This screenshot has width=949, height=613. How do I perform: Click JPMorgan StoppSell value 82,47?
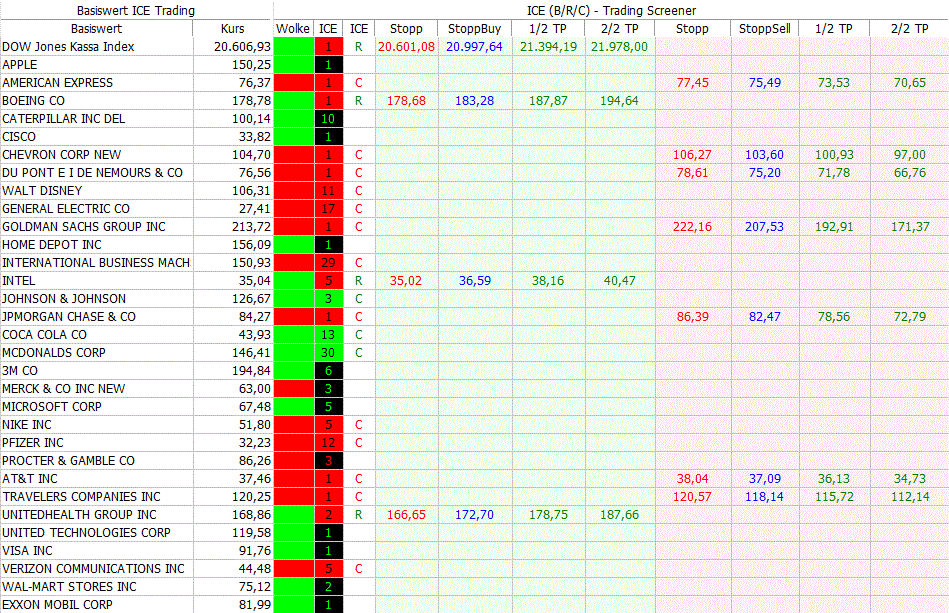(x=764, y=316)
